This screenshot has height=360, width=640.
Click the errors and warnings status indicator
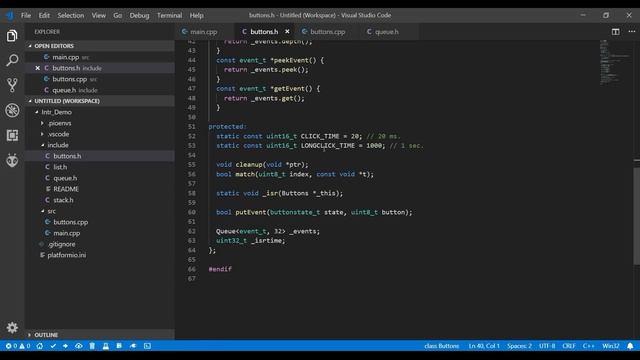(x=18, y=346)
